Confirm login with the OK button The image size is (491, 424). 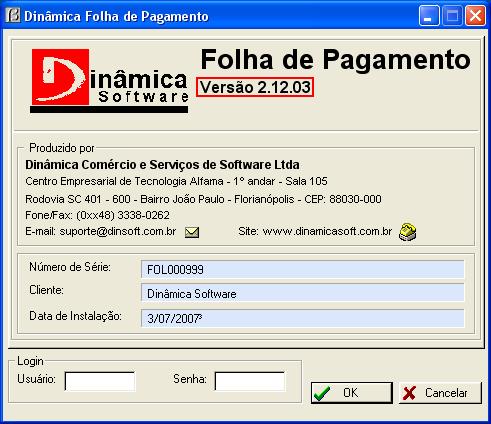tap(352, 393)
